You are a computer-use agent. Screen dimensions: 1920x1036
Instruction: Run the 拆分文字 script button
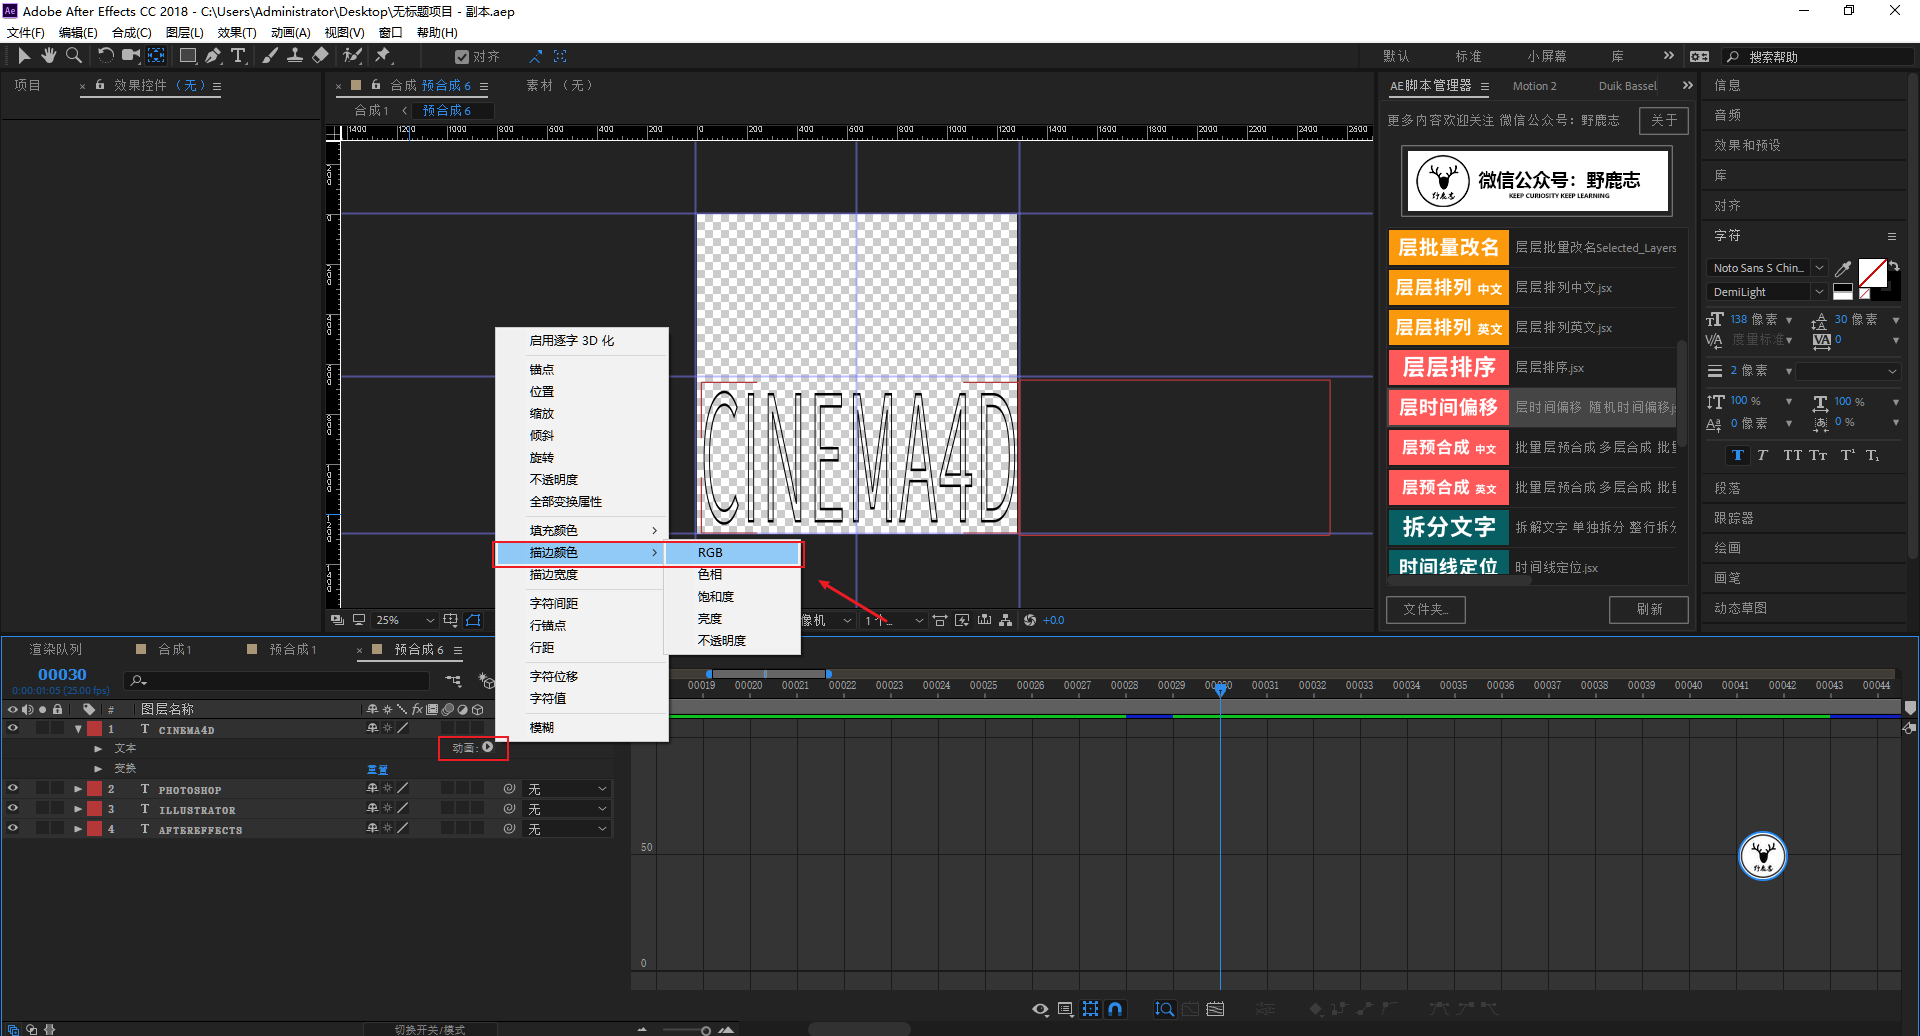click(x=1448, y=527)
